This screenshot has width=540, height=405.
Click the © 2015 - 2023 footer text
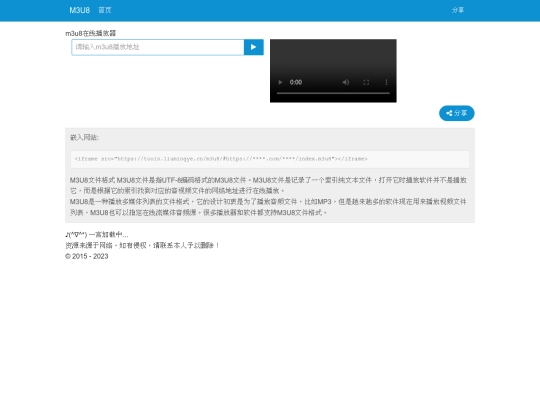[x=87, y=257]
